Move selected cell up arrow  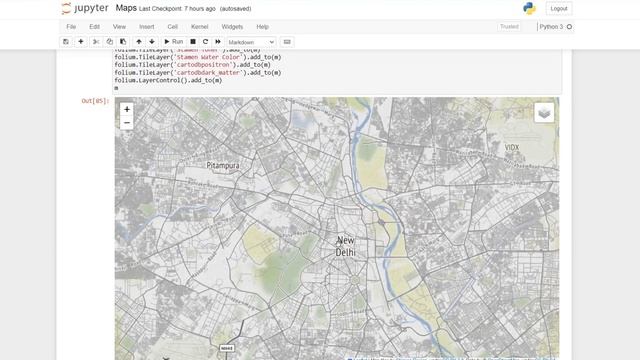(x=139, y=42)
